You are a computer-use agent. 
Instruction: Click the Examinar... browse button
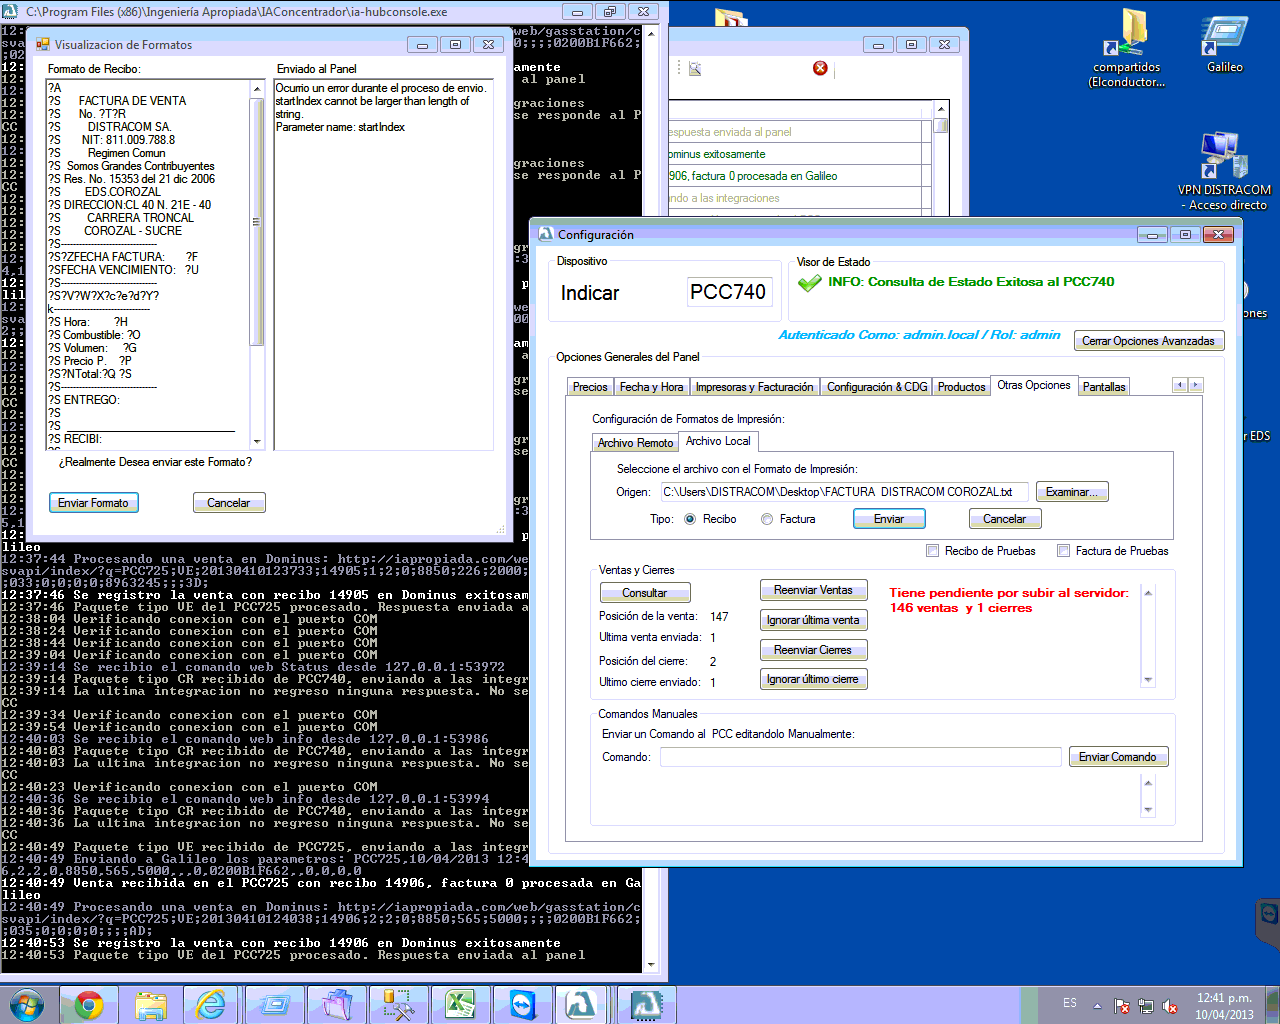pos(1071,492)
